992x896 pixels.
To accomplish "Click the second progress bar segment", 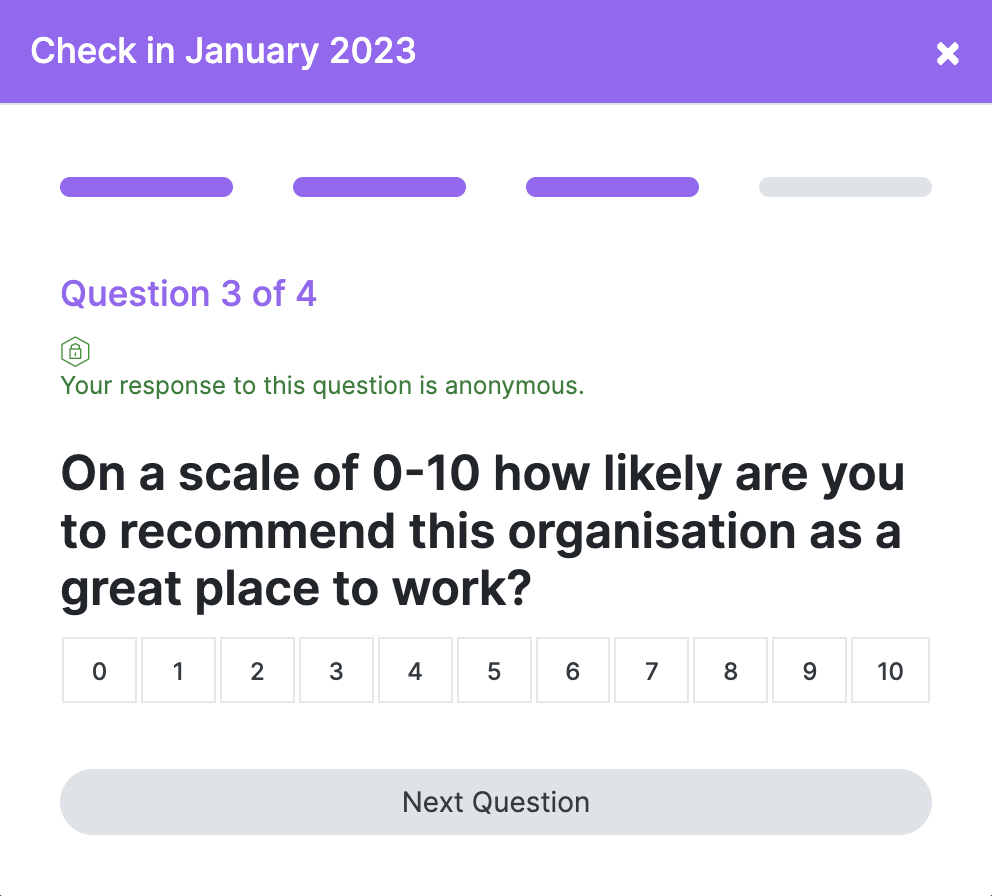I will tap(380, 187).
